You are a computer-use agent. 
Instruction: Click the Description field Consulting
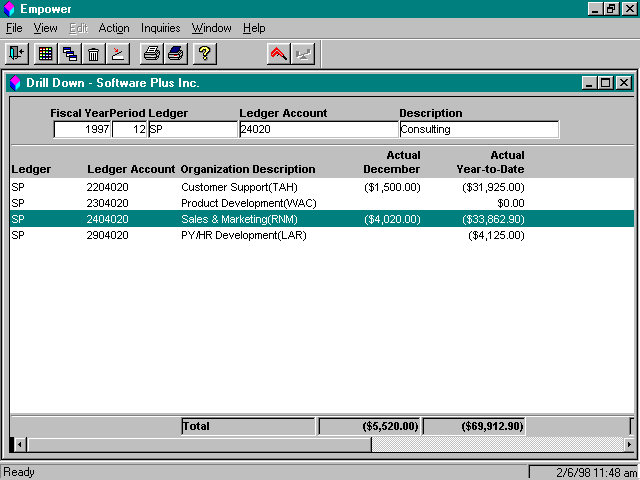pyautogui.click(x=479, y=129)
